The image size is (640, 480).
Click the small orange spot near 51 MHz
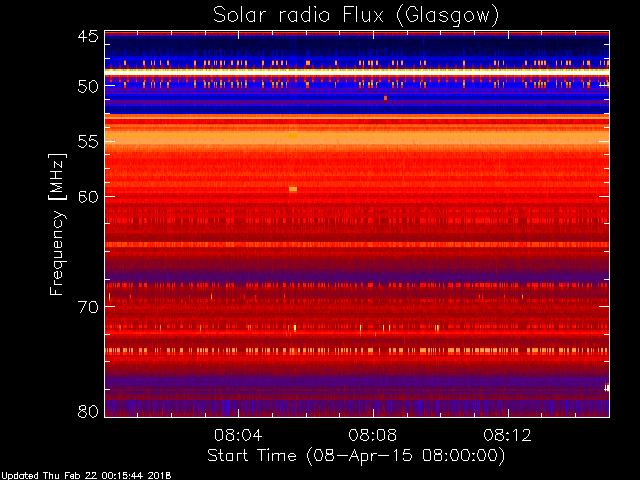[x=385, y=98]
